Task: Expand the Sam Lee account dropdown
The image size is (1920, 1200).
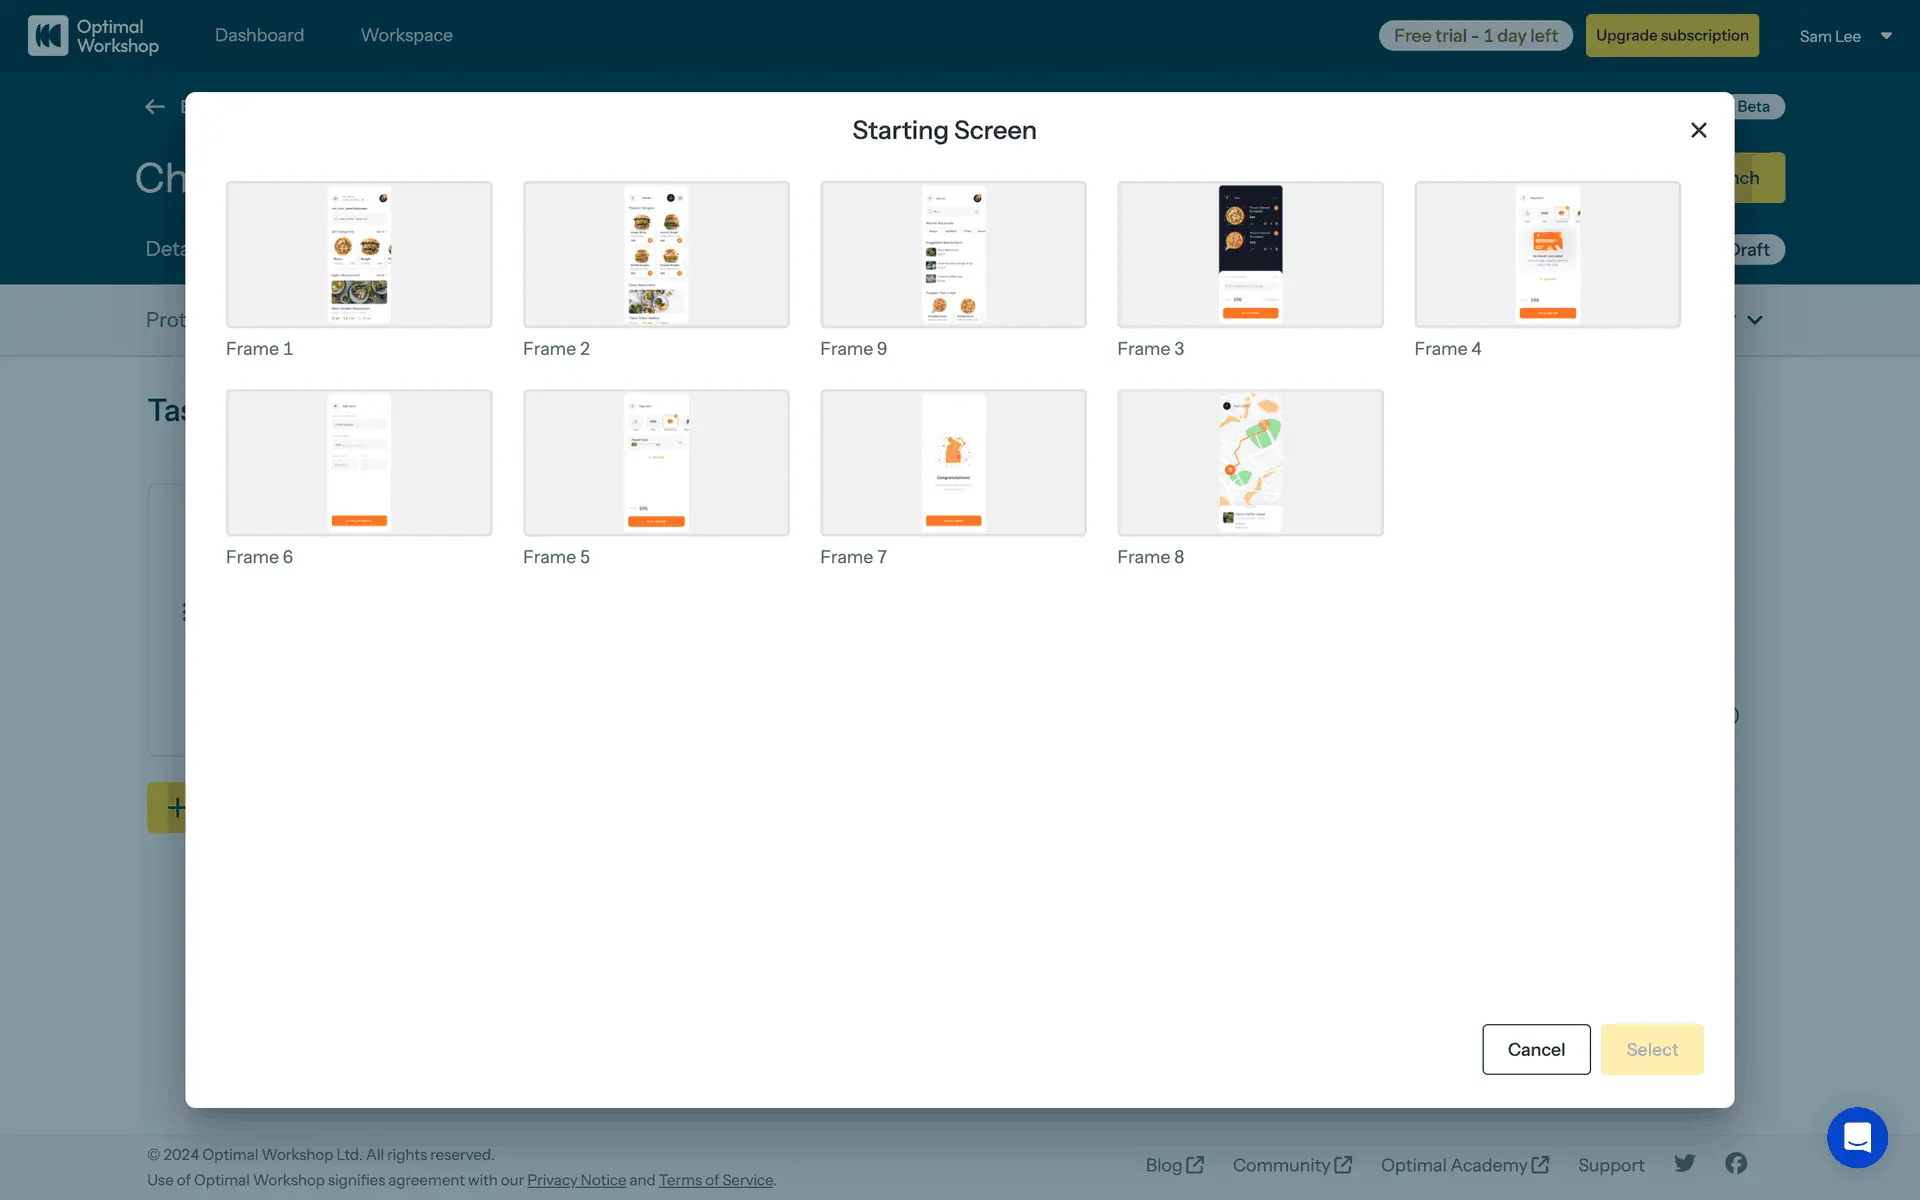Action: click(1886, 36)
